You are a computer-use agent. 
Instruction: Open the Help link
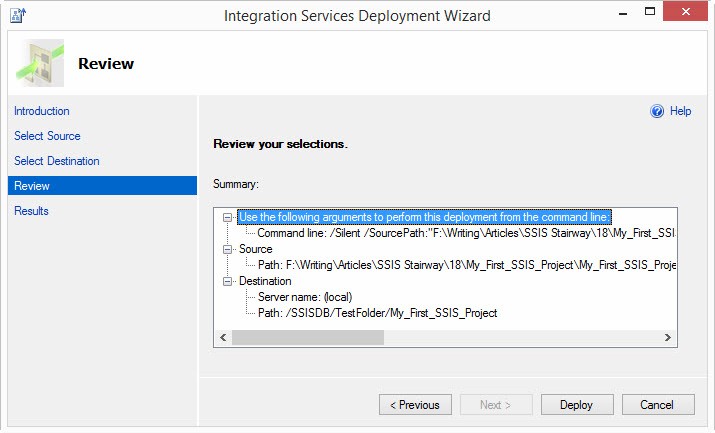click(680, 111)
